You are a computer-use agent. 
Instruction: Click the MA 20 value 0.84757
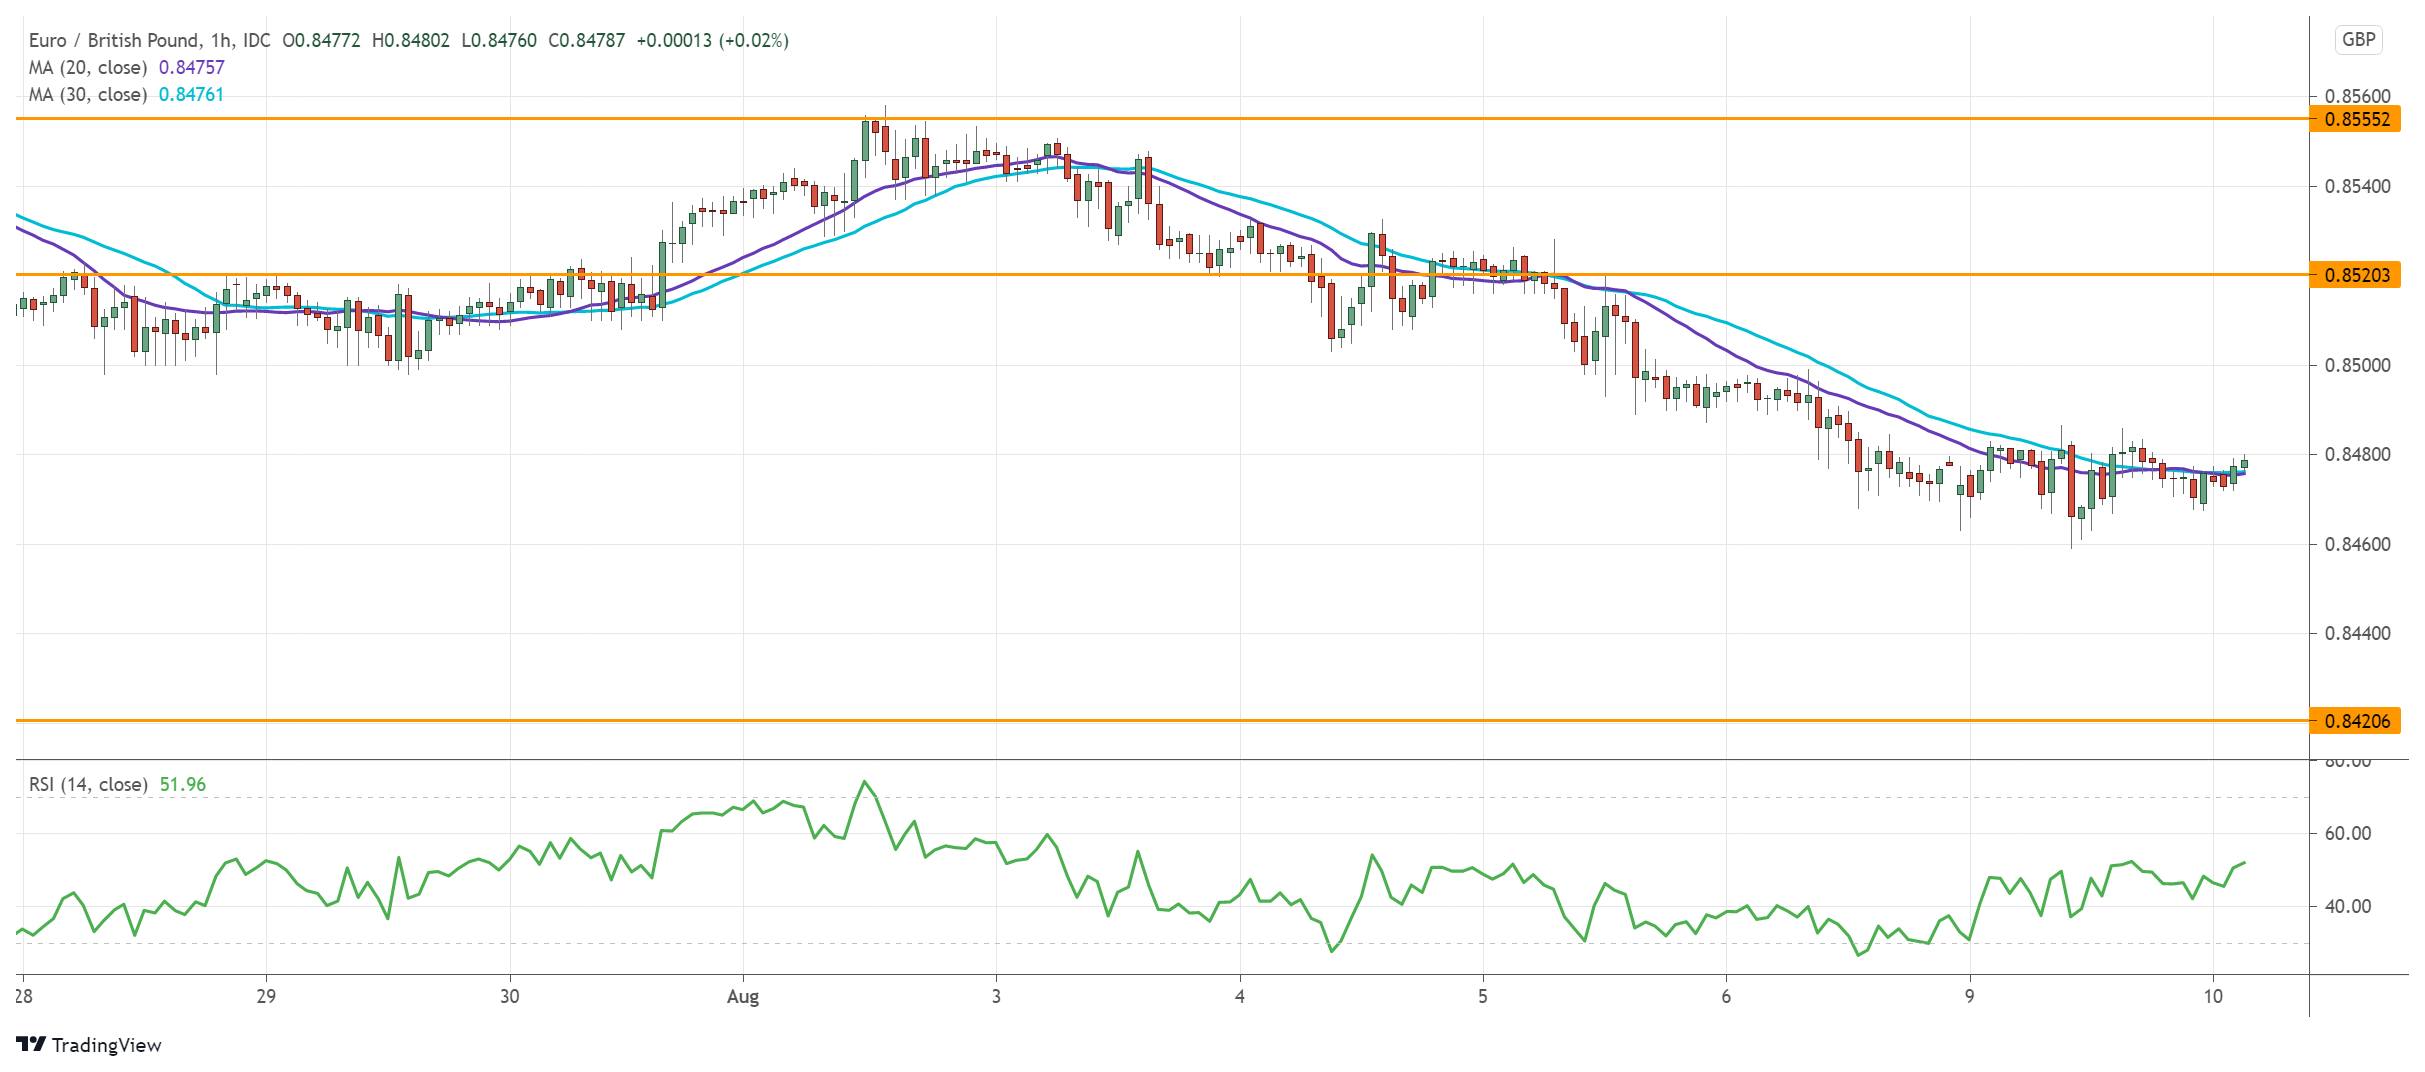(192, 67)
